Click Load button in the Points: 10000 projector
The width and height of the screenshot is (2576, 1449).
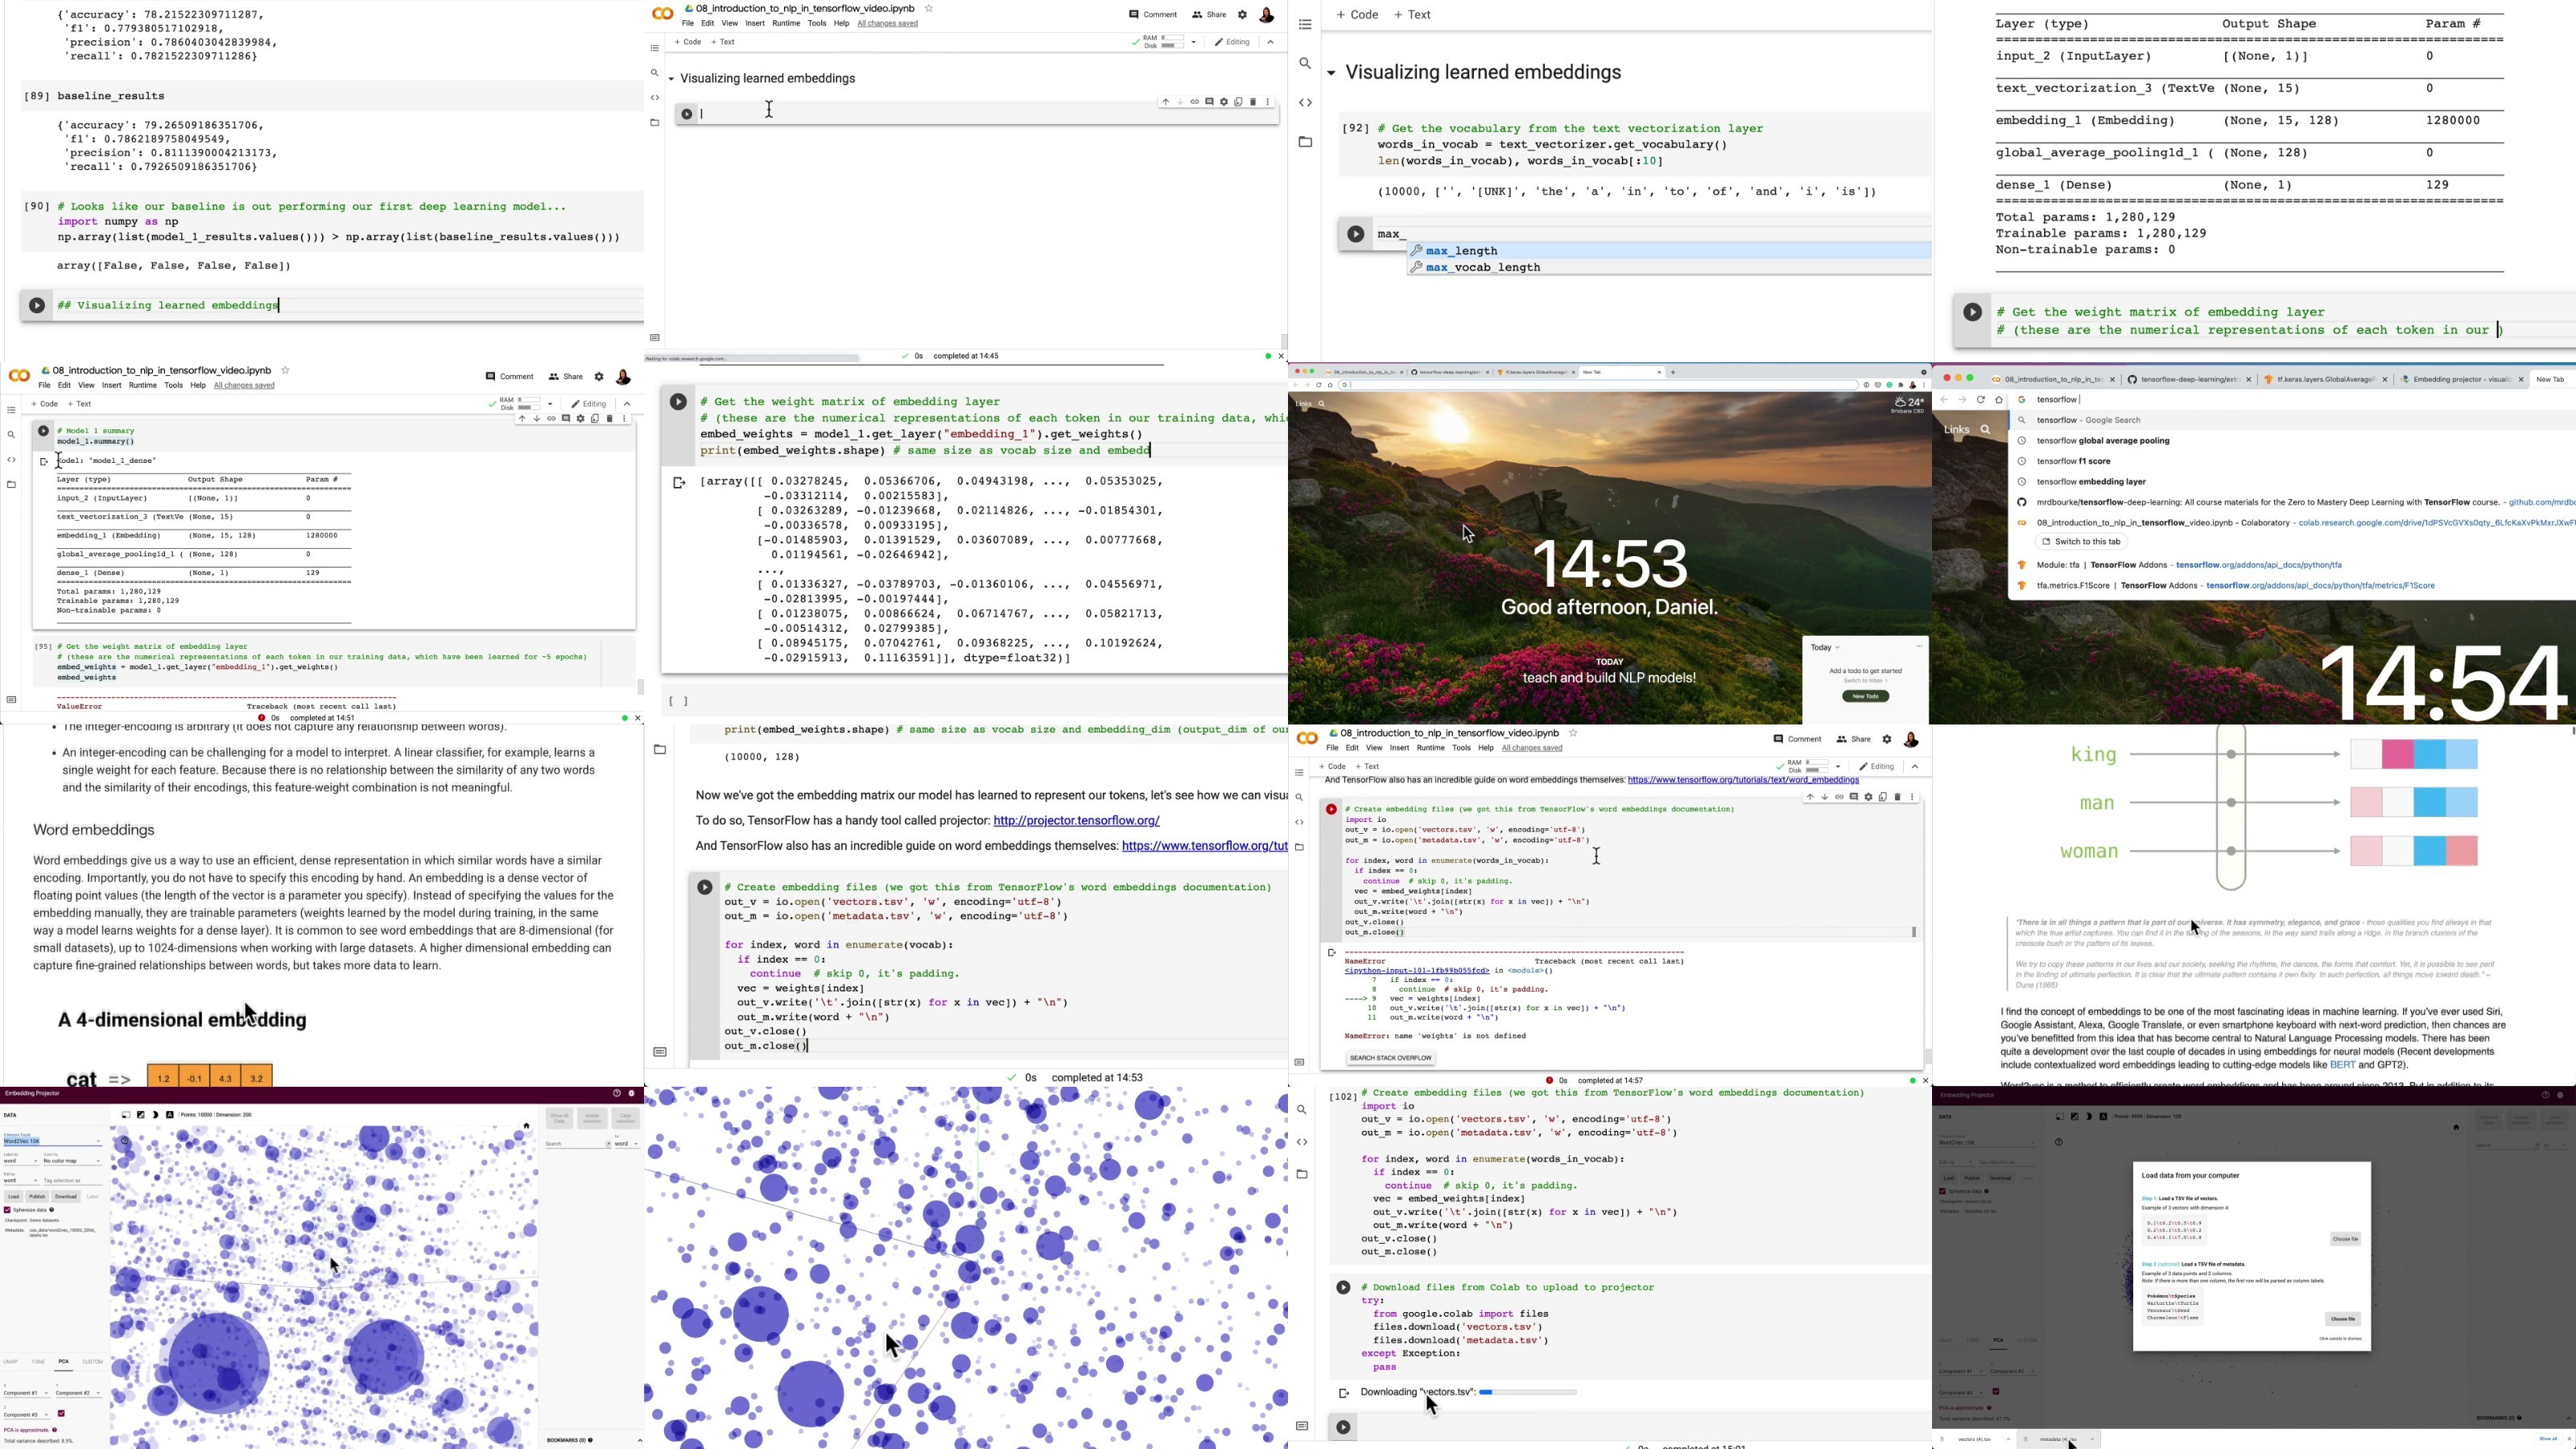(x=13, y=1197)
